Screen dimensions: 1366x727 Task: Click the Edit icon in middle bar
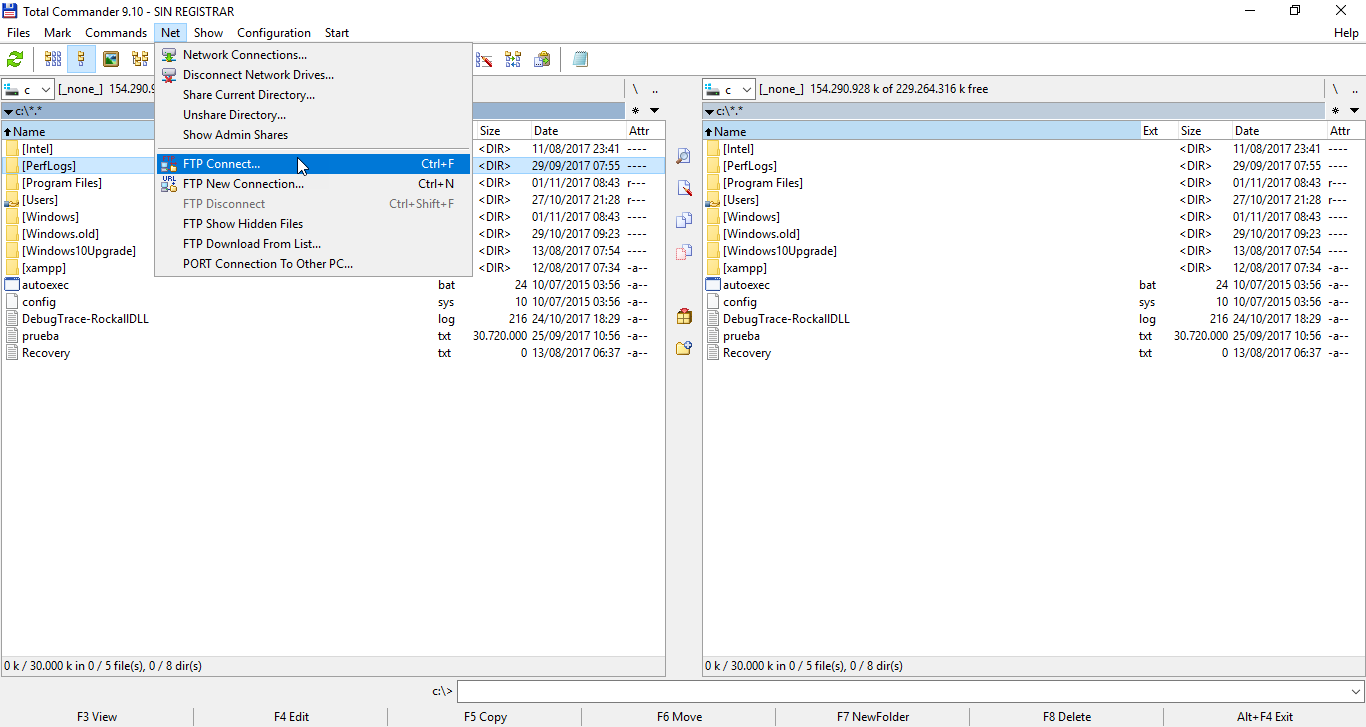(684, 188)
